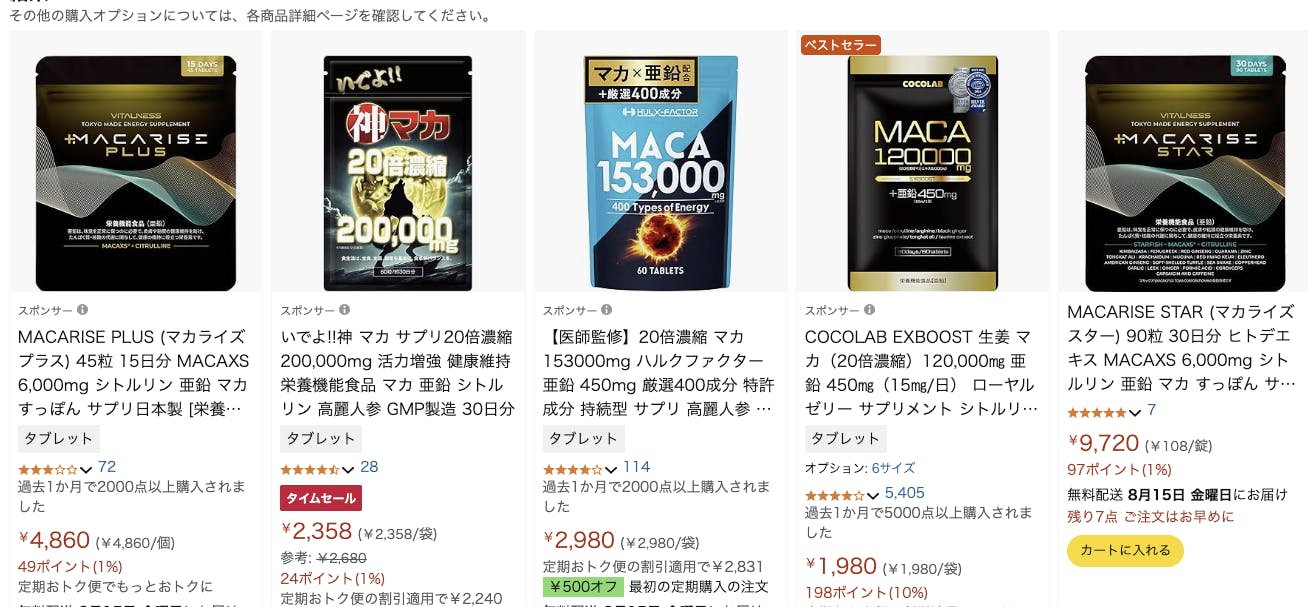Open the 6サイズ options link

click(893, 468)
